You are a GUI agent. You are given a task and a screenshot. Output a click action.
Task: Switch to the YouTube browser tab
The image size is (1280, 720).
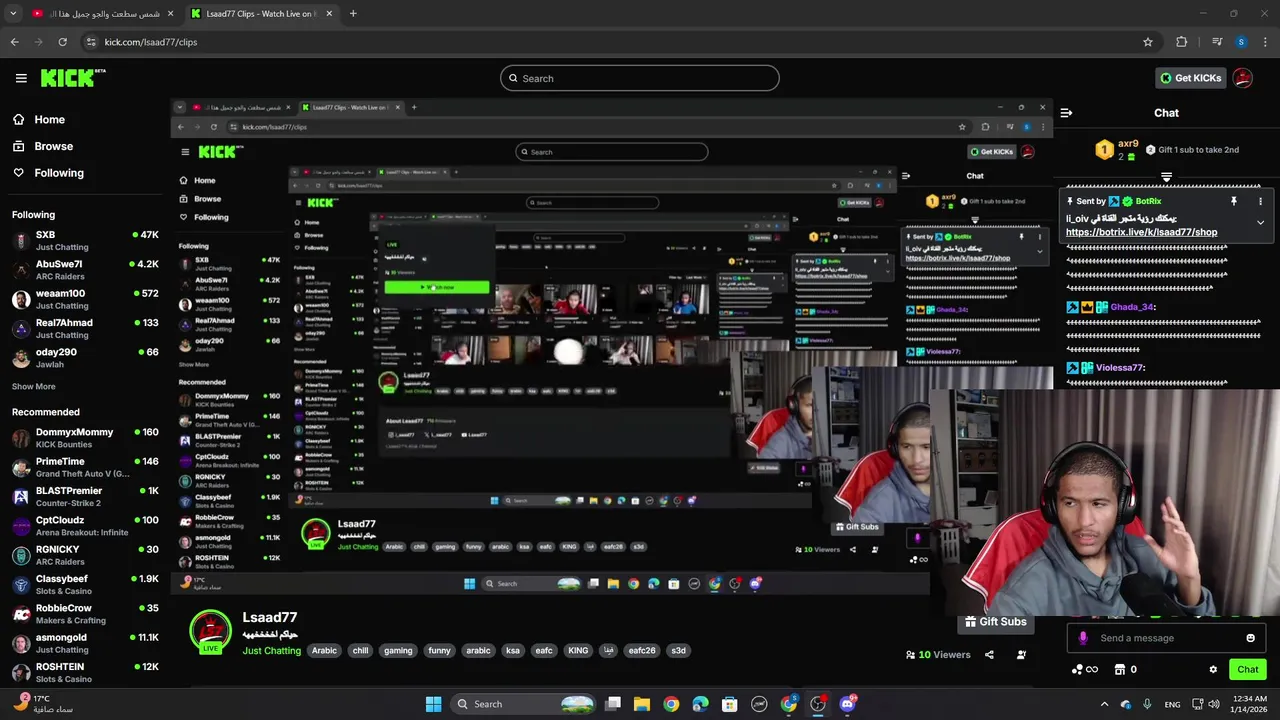103,14
